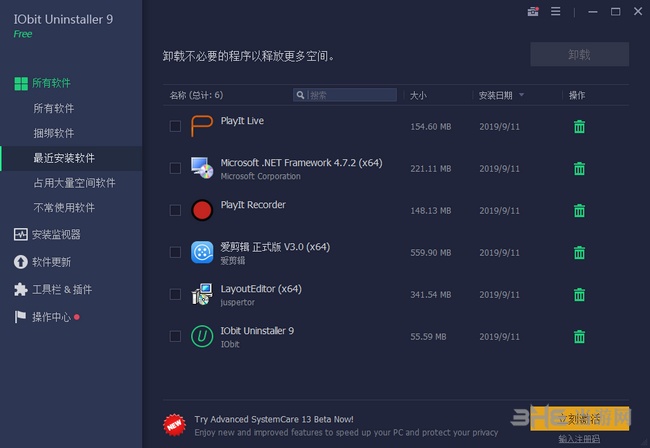Click the trash icon for 爱剪辑 正式版 V3.0
Screen dimensions: 650x448
pos(579,252)
